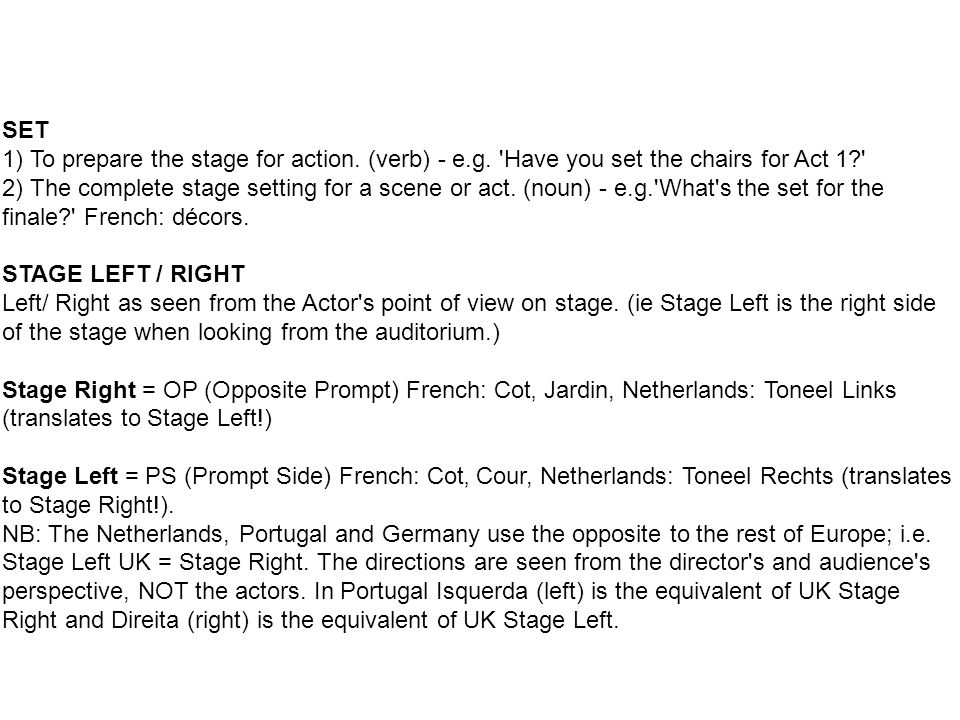Click the text OP (Opposite Prompt)

coord(281,390)
